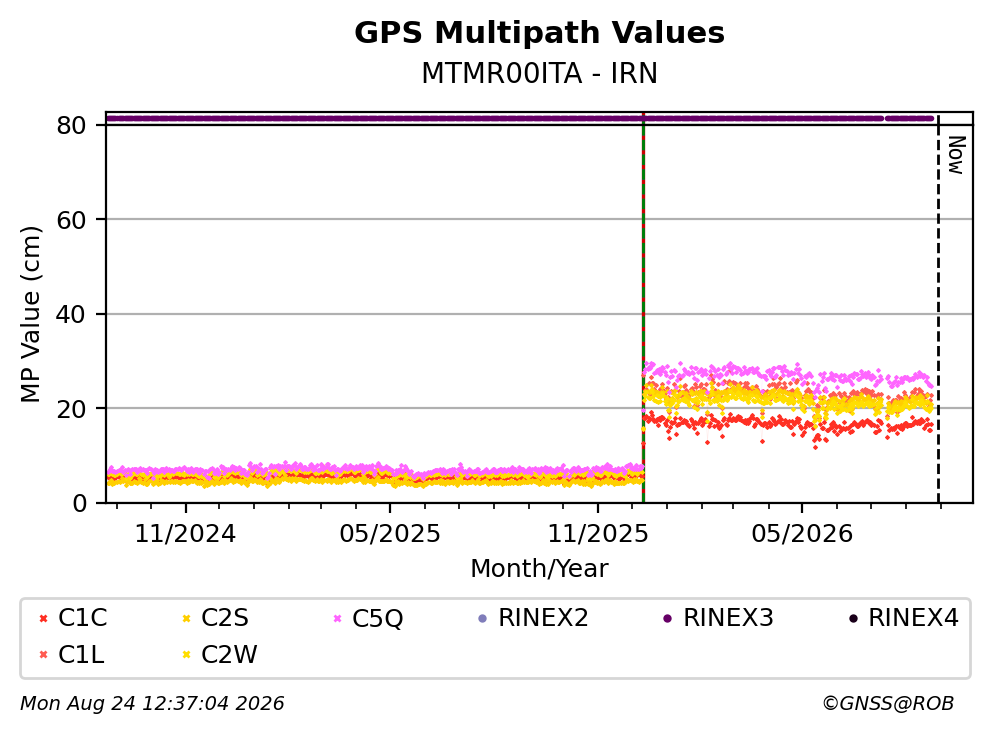The image size is (993, 734).
Task: Click the 11/2024 x-axis tick label
Action: pyautogui.click(x=186, y=535)
